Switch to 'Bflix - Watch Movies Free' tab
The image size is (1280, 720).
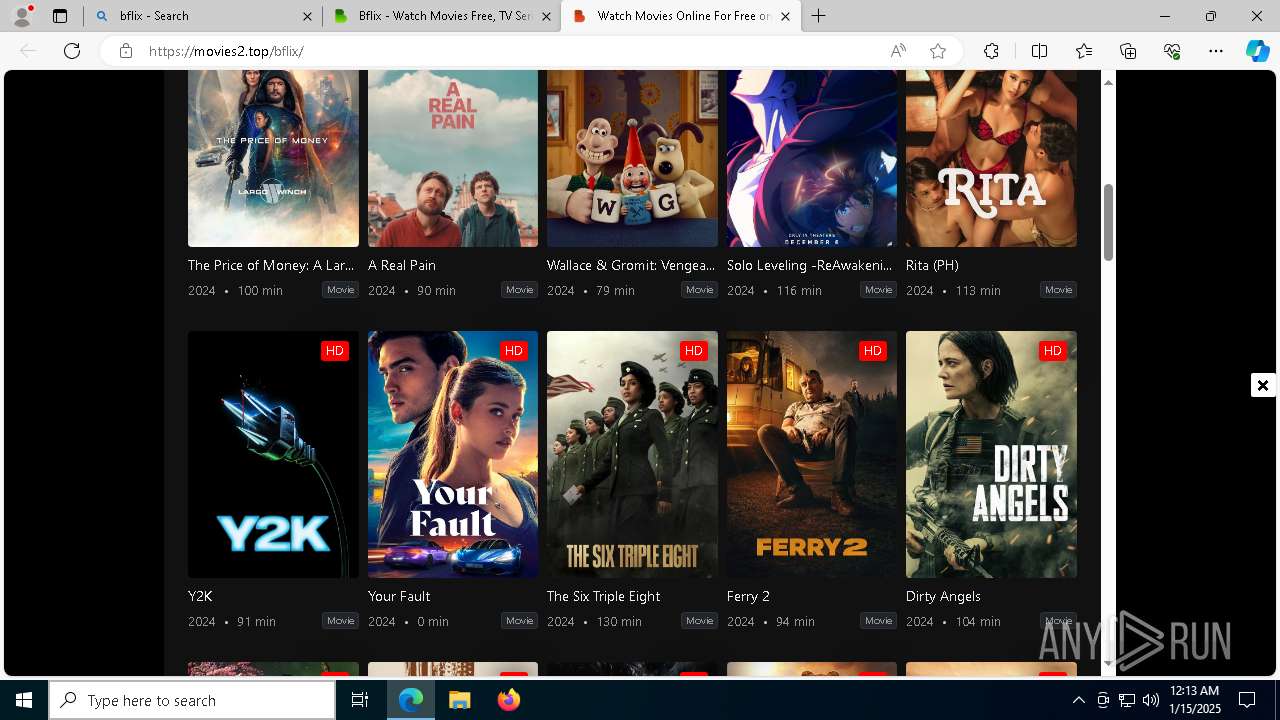tap(441, 16)
